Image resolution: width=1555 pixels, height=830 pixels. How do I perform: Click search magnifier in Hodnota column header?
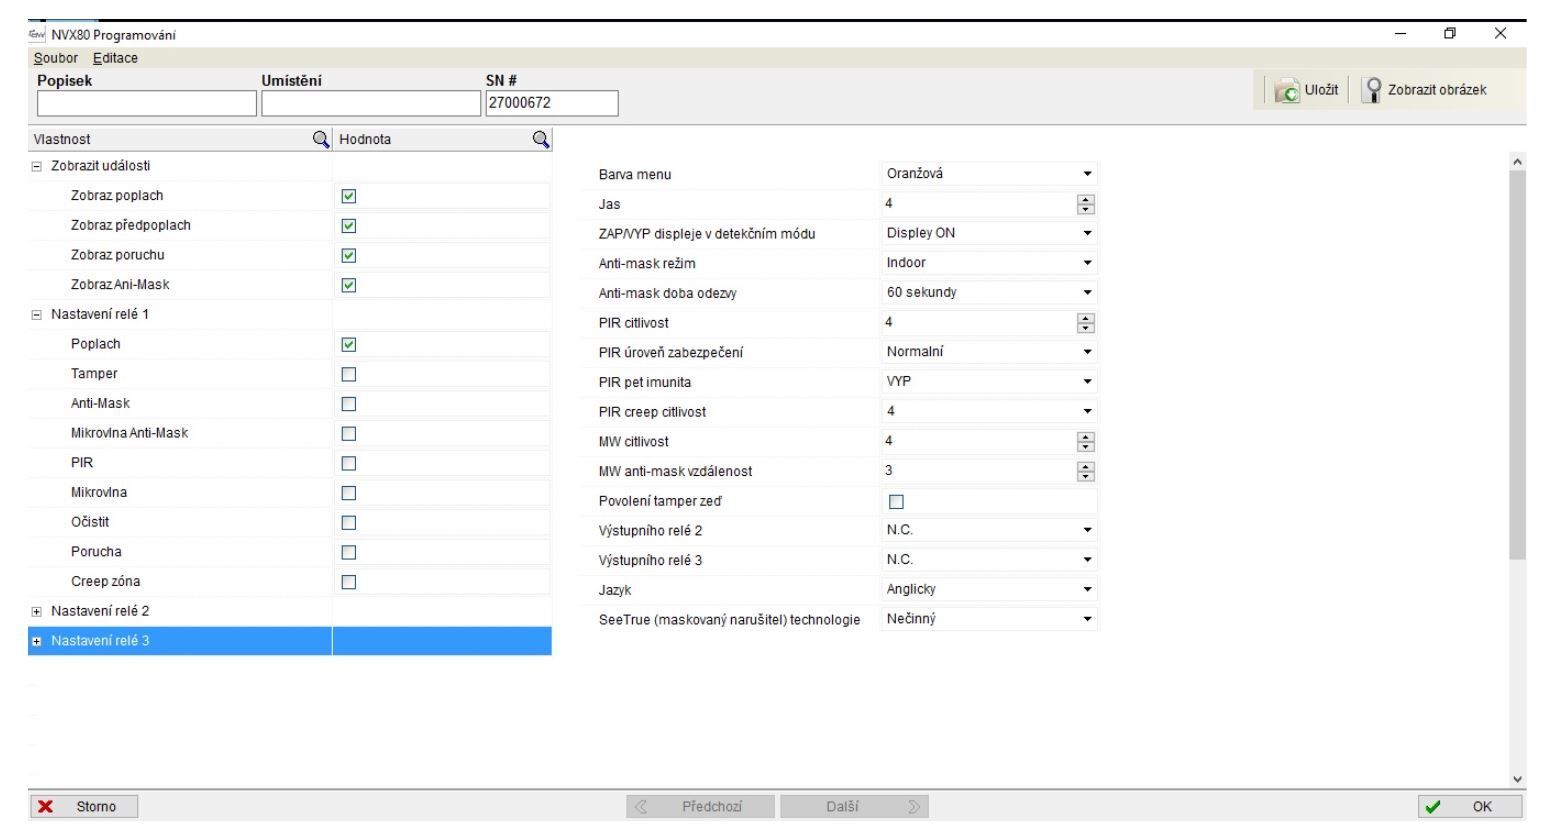tap(540, 140)
